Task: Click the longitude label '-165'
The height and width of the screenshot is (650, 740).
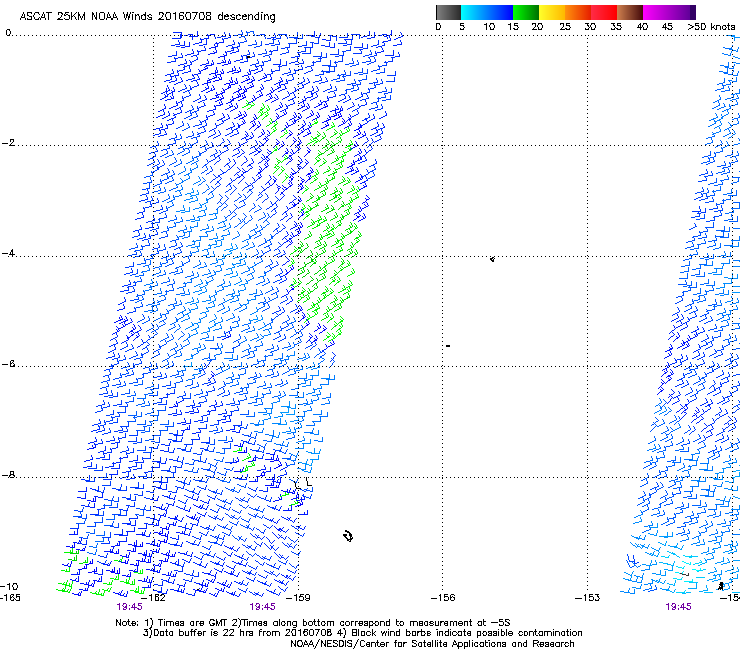Action: (x=10, y=598)
